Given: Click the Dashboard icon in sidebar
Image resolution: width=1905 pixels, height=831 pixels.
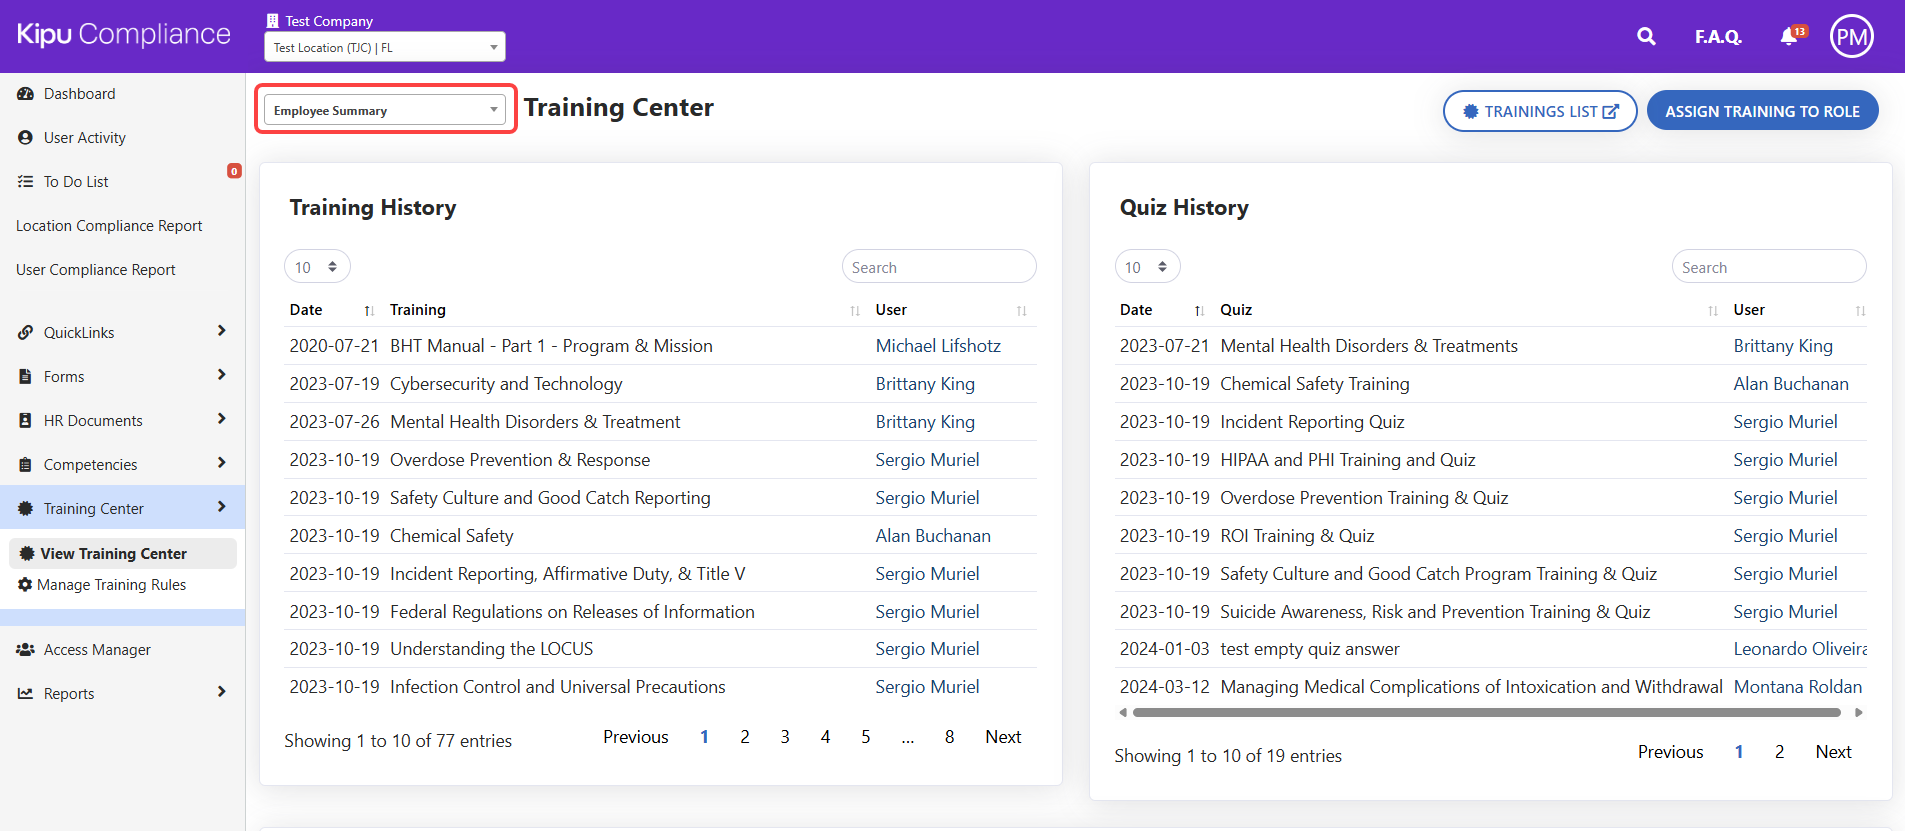Looking at the screenshot, I should (x=26, y=94).
